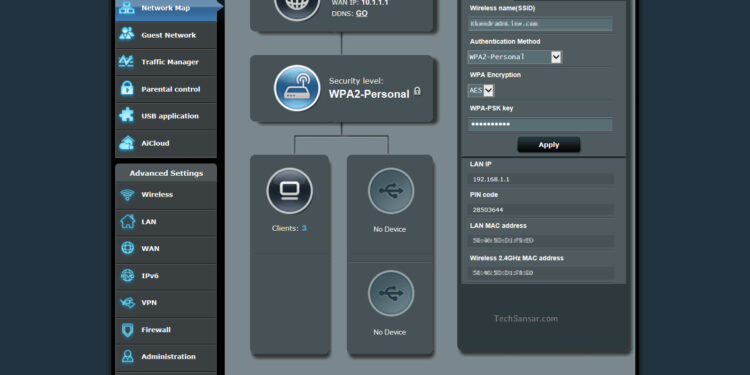Viewport: 750px width, 375px height.
Task: Open the Traffic Manager menu item
Action: pyautogui.click(x=166, y=62)
